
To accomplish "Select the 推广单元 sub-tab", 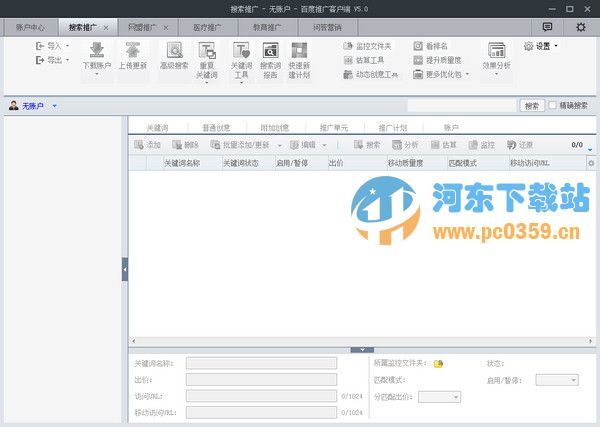I will [334, 127].
